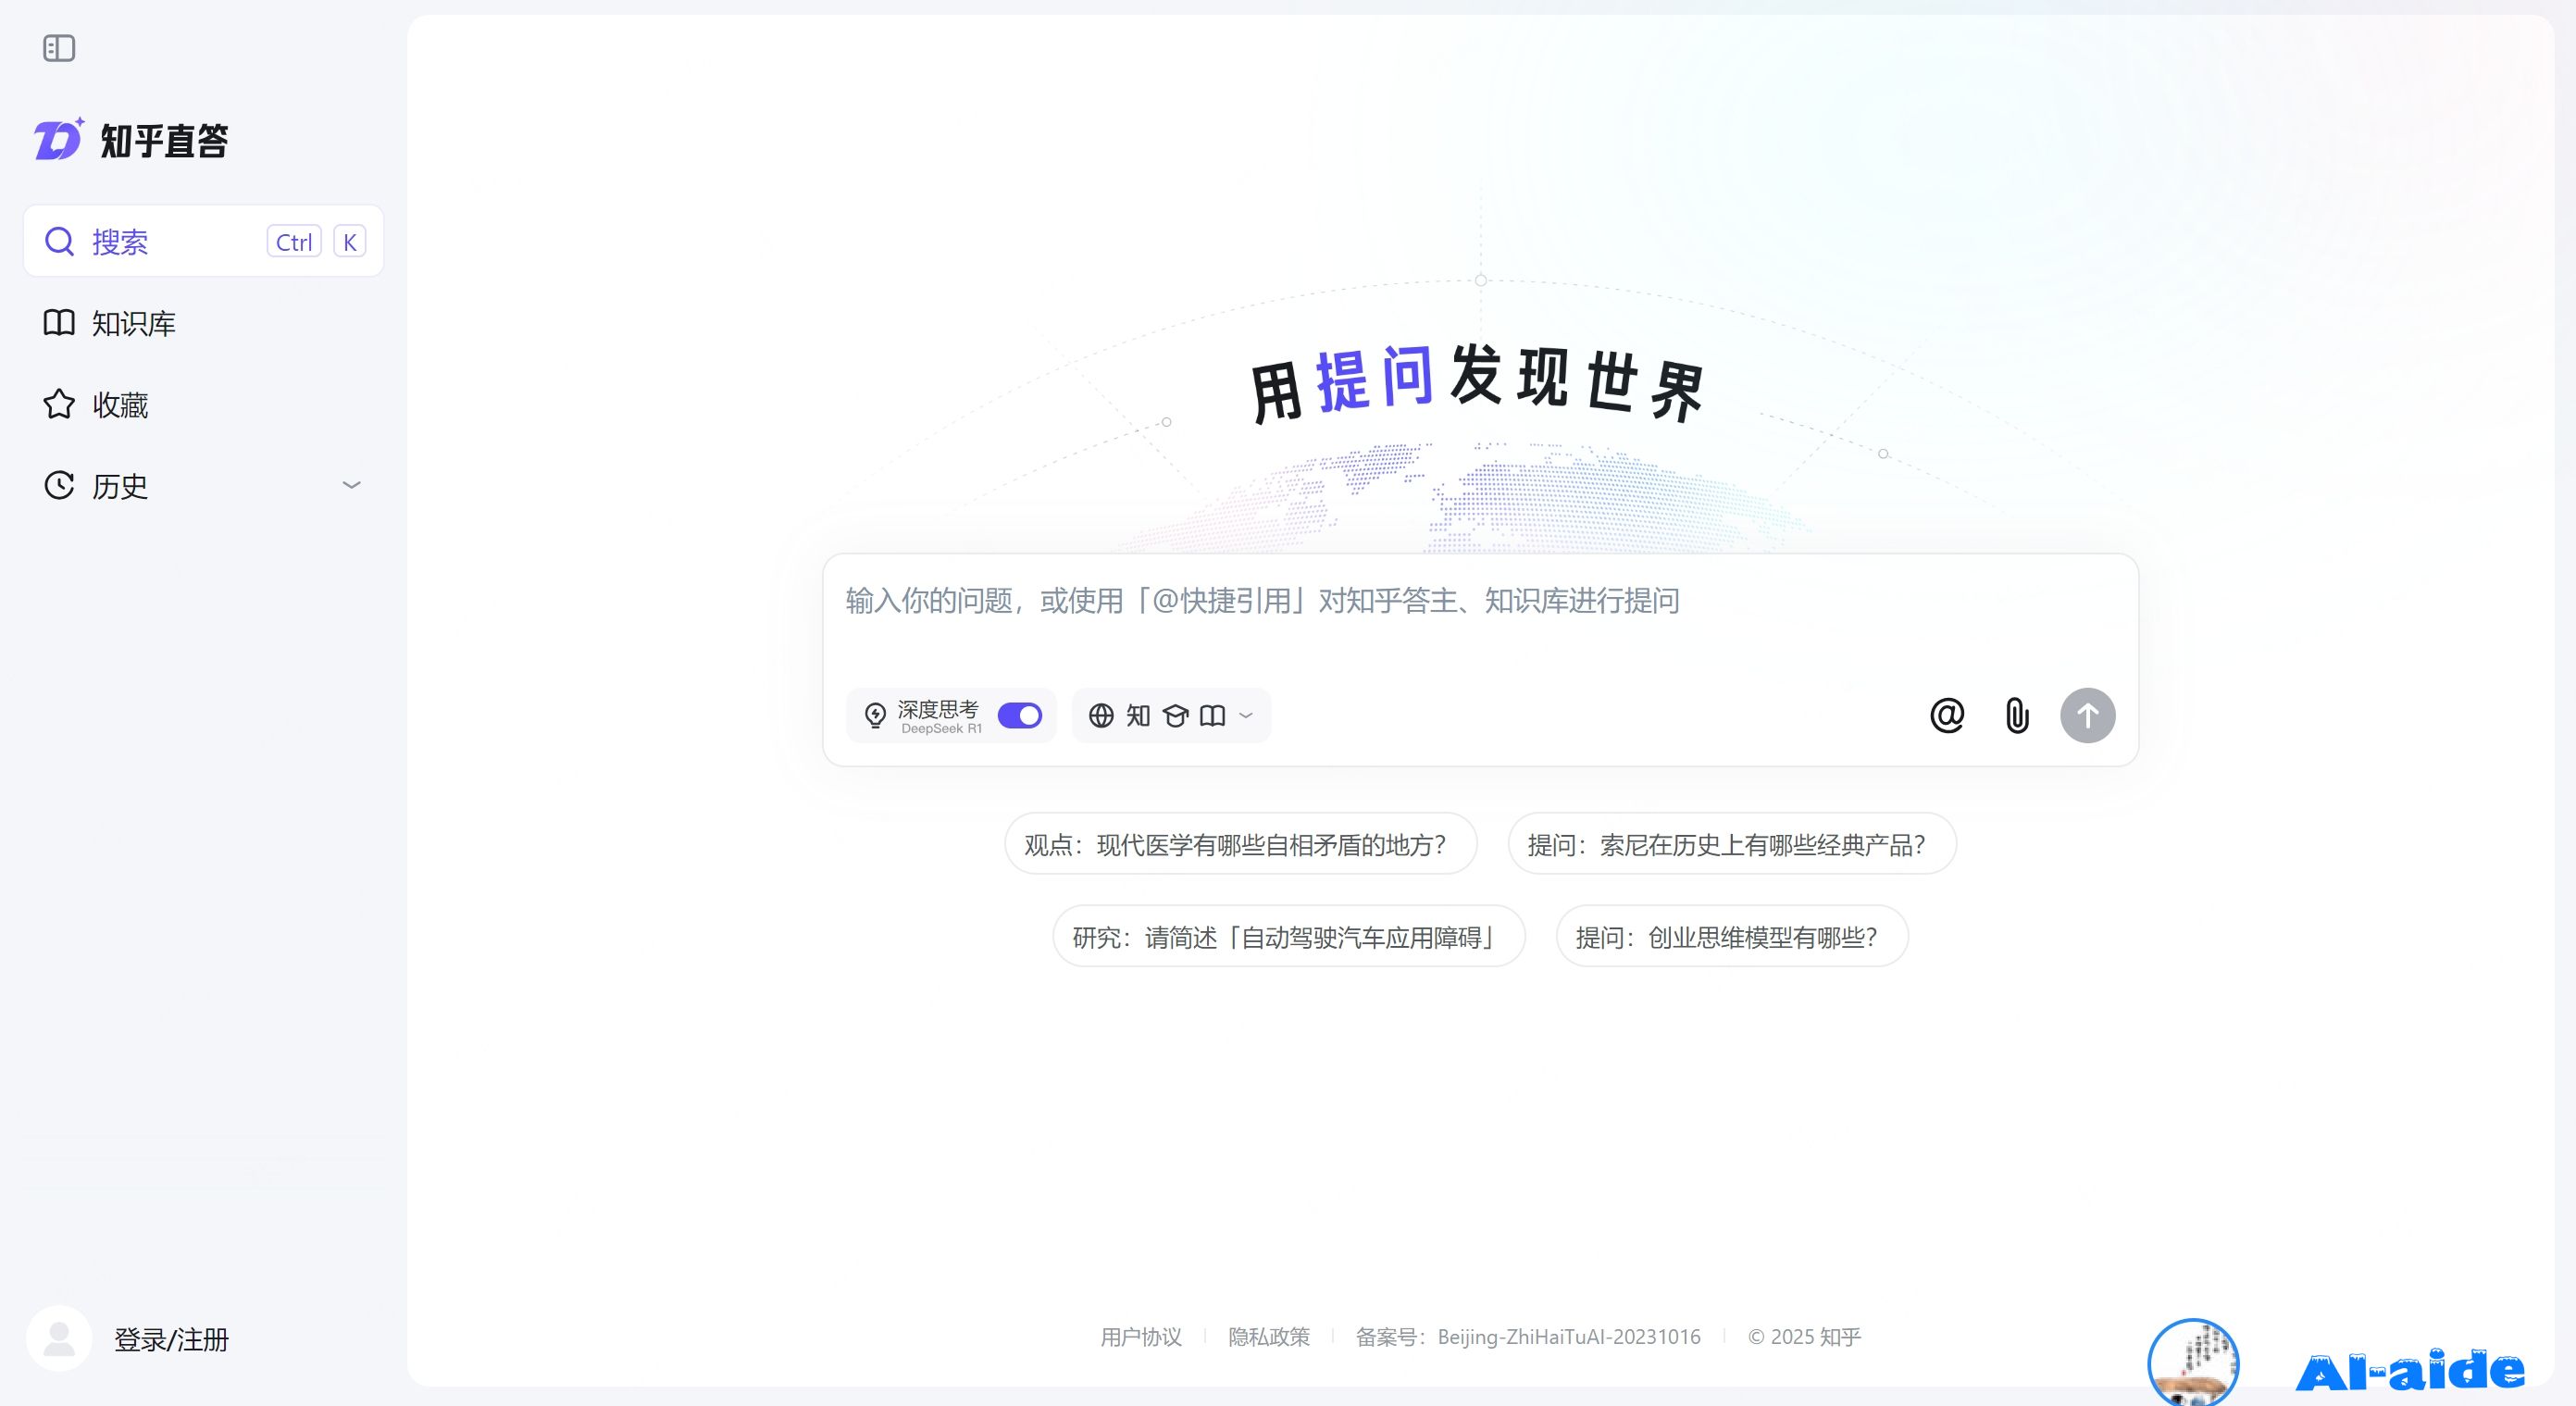Click the user avatar icon at bottom left

pyautogui.click(x=59, y=1338)
